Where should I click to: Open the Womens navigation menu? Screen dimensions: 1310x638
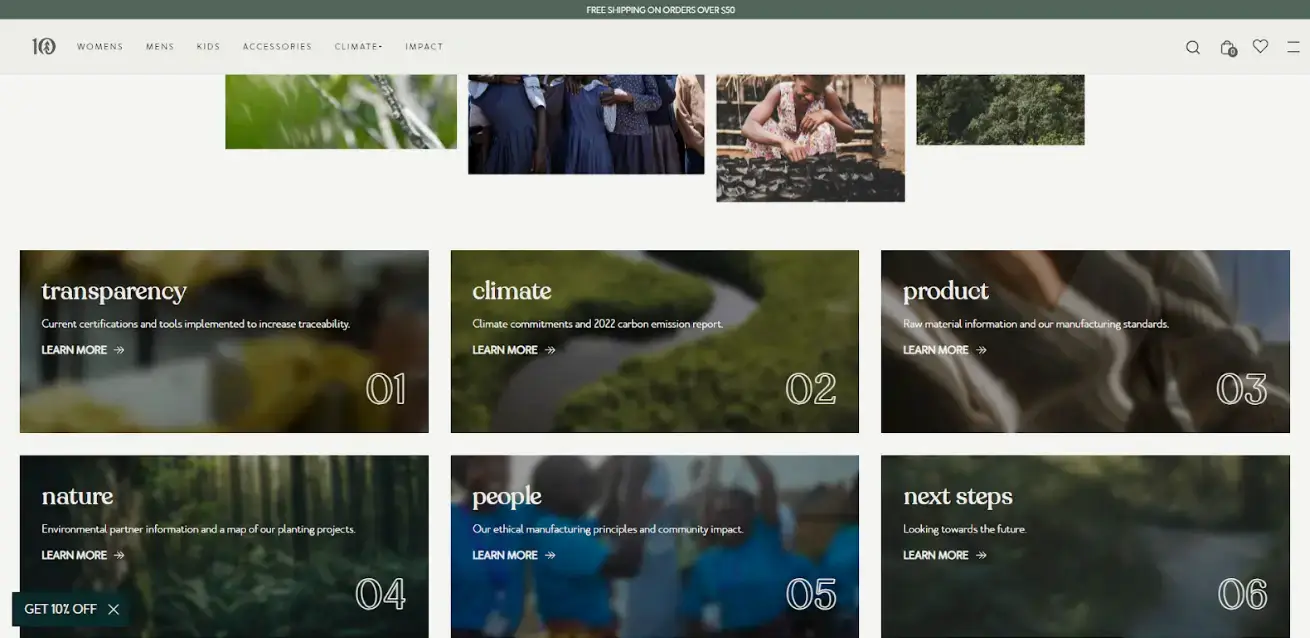tap(100, 47)
